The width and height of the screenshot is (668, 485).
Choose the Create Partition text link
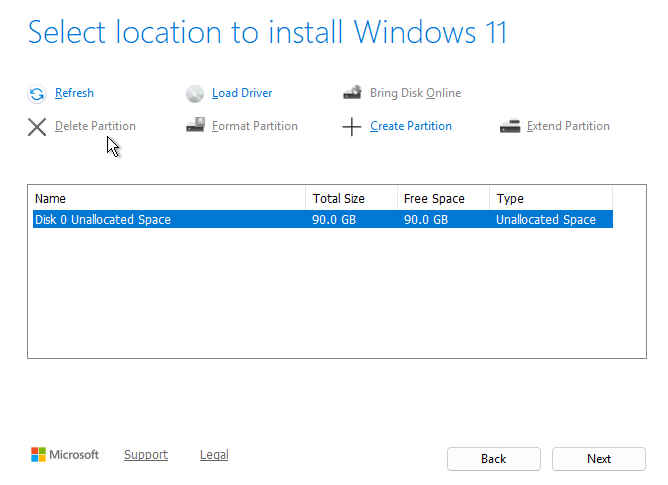[x=410, y=126]
